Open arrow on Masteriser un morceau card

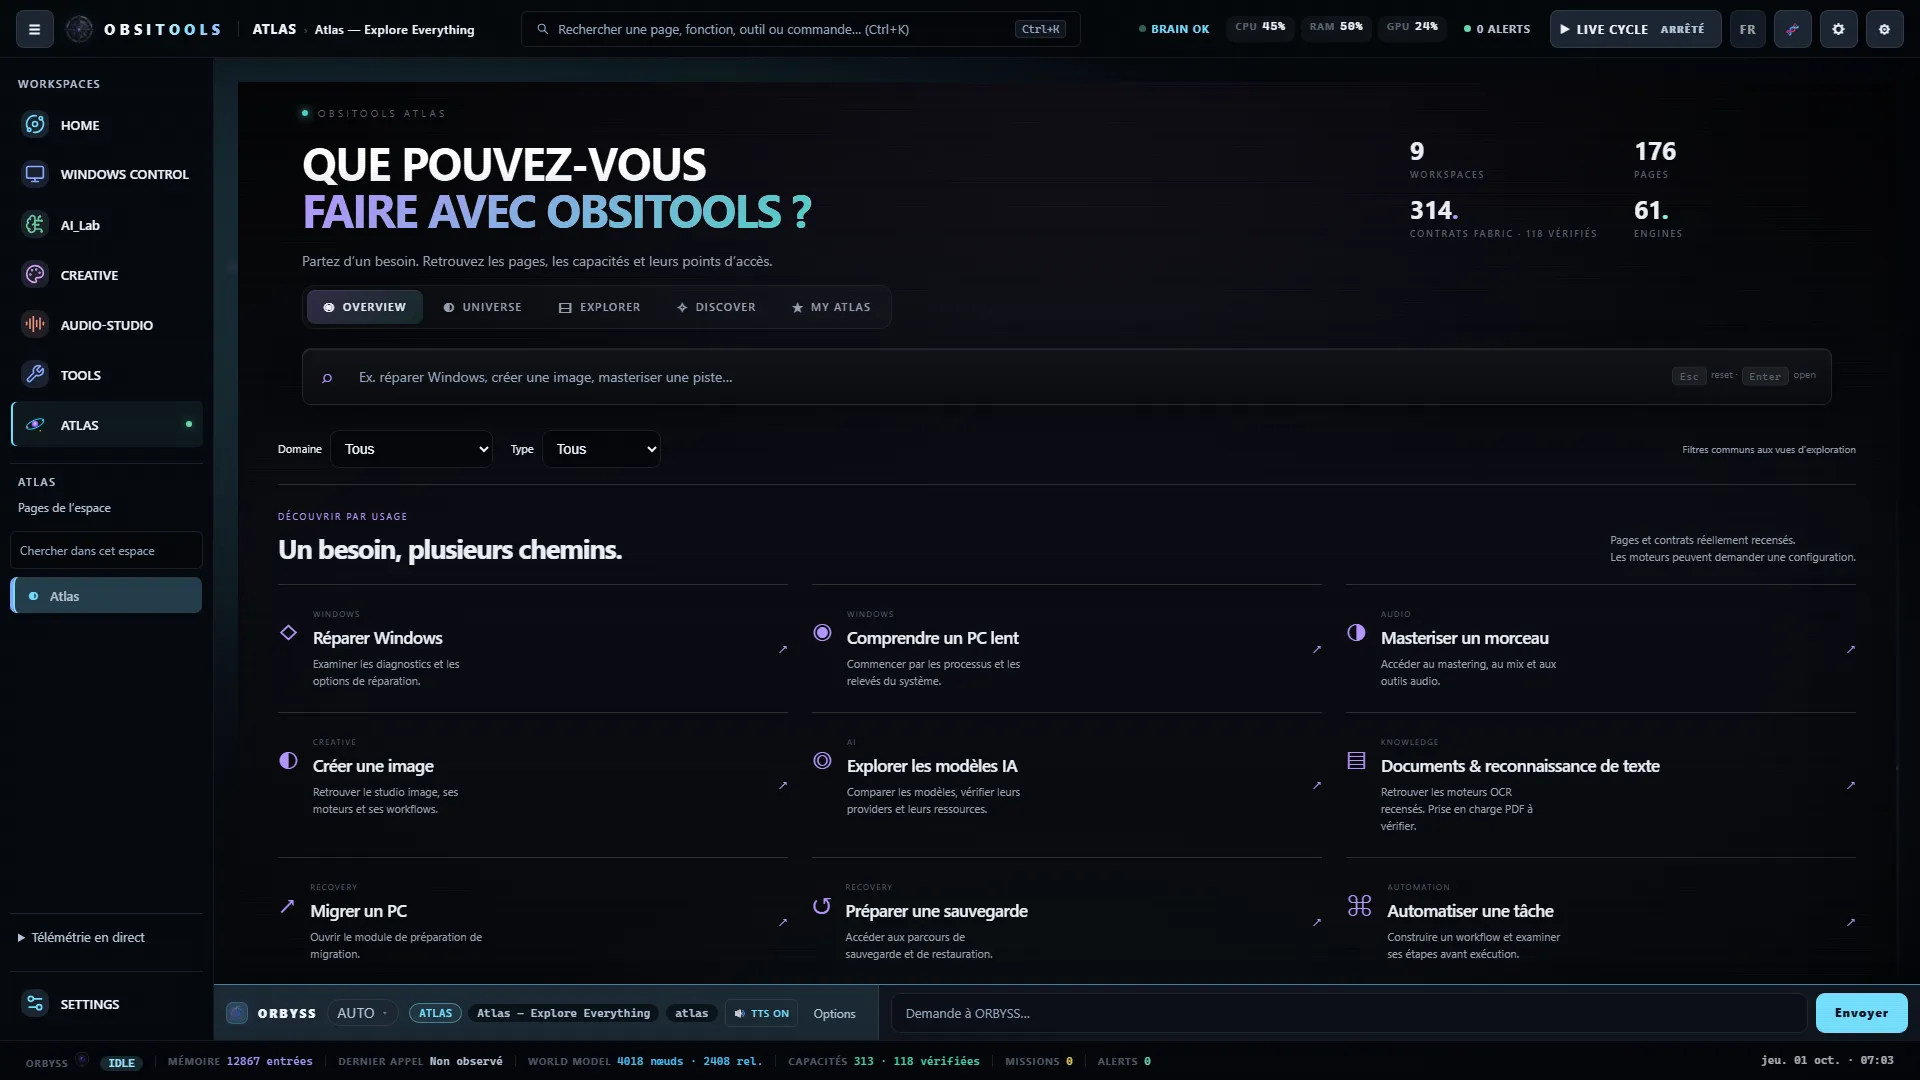tap(1851, 650)
